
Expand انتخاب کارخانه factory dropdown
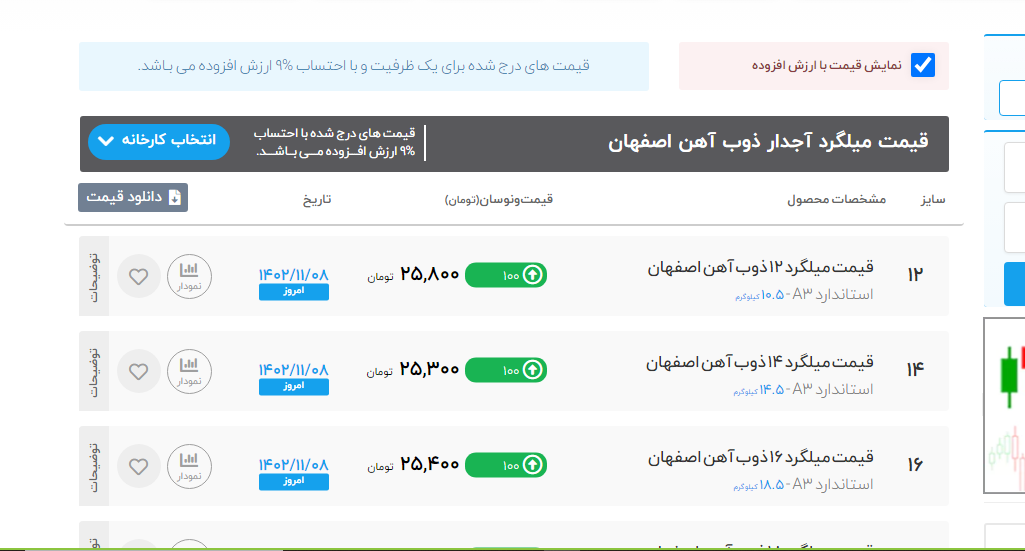(x=159, y=141)
